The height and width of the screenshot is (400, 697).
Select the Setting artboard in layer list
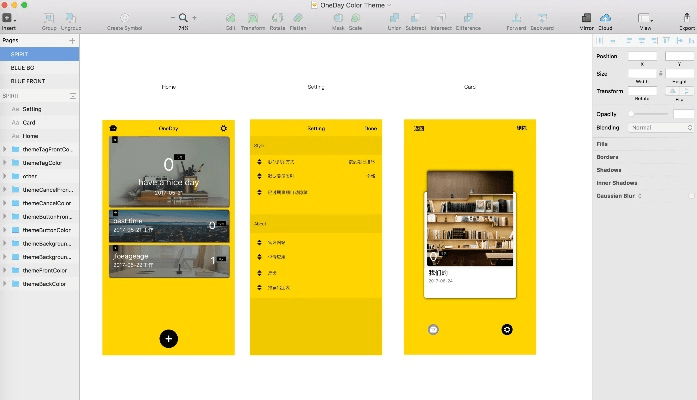[32, 108]
